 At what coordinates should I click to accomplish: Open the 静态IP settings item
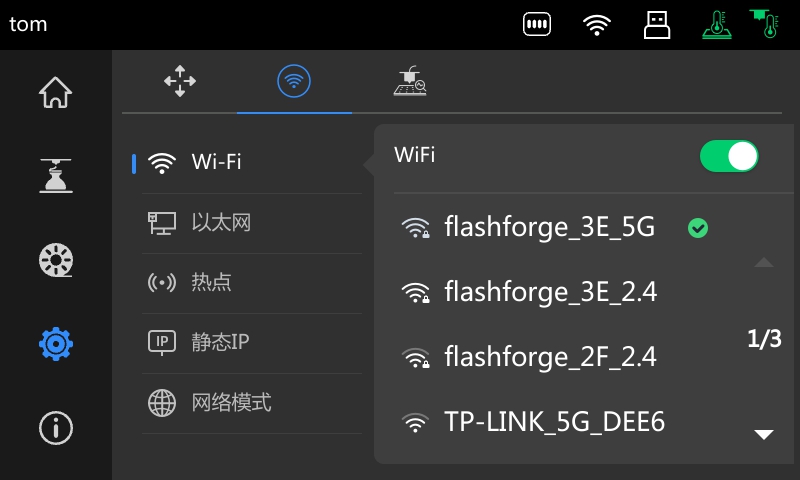click(252, 343)
